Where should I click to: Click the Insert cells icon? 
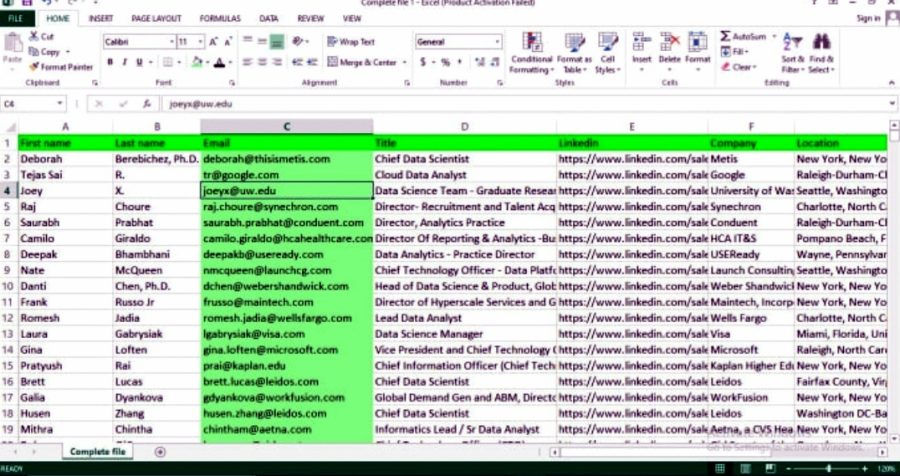[641, 42]
